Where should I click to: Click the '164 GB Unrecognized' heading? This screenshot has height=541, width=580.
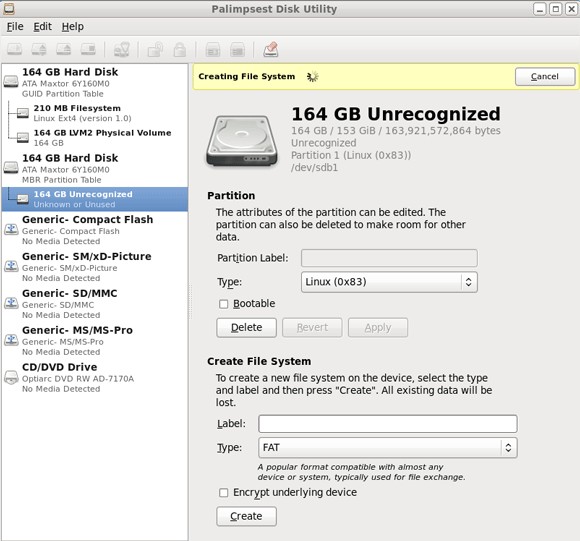[x=396, y=114]
